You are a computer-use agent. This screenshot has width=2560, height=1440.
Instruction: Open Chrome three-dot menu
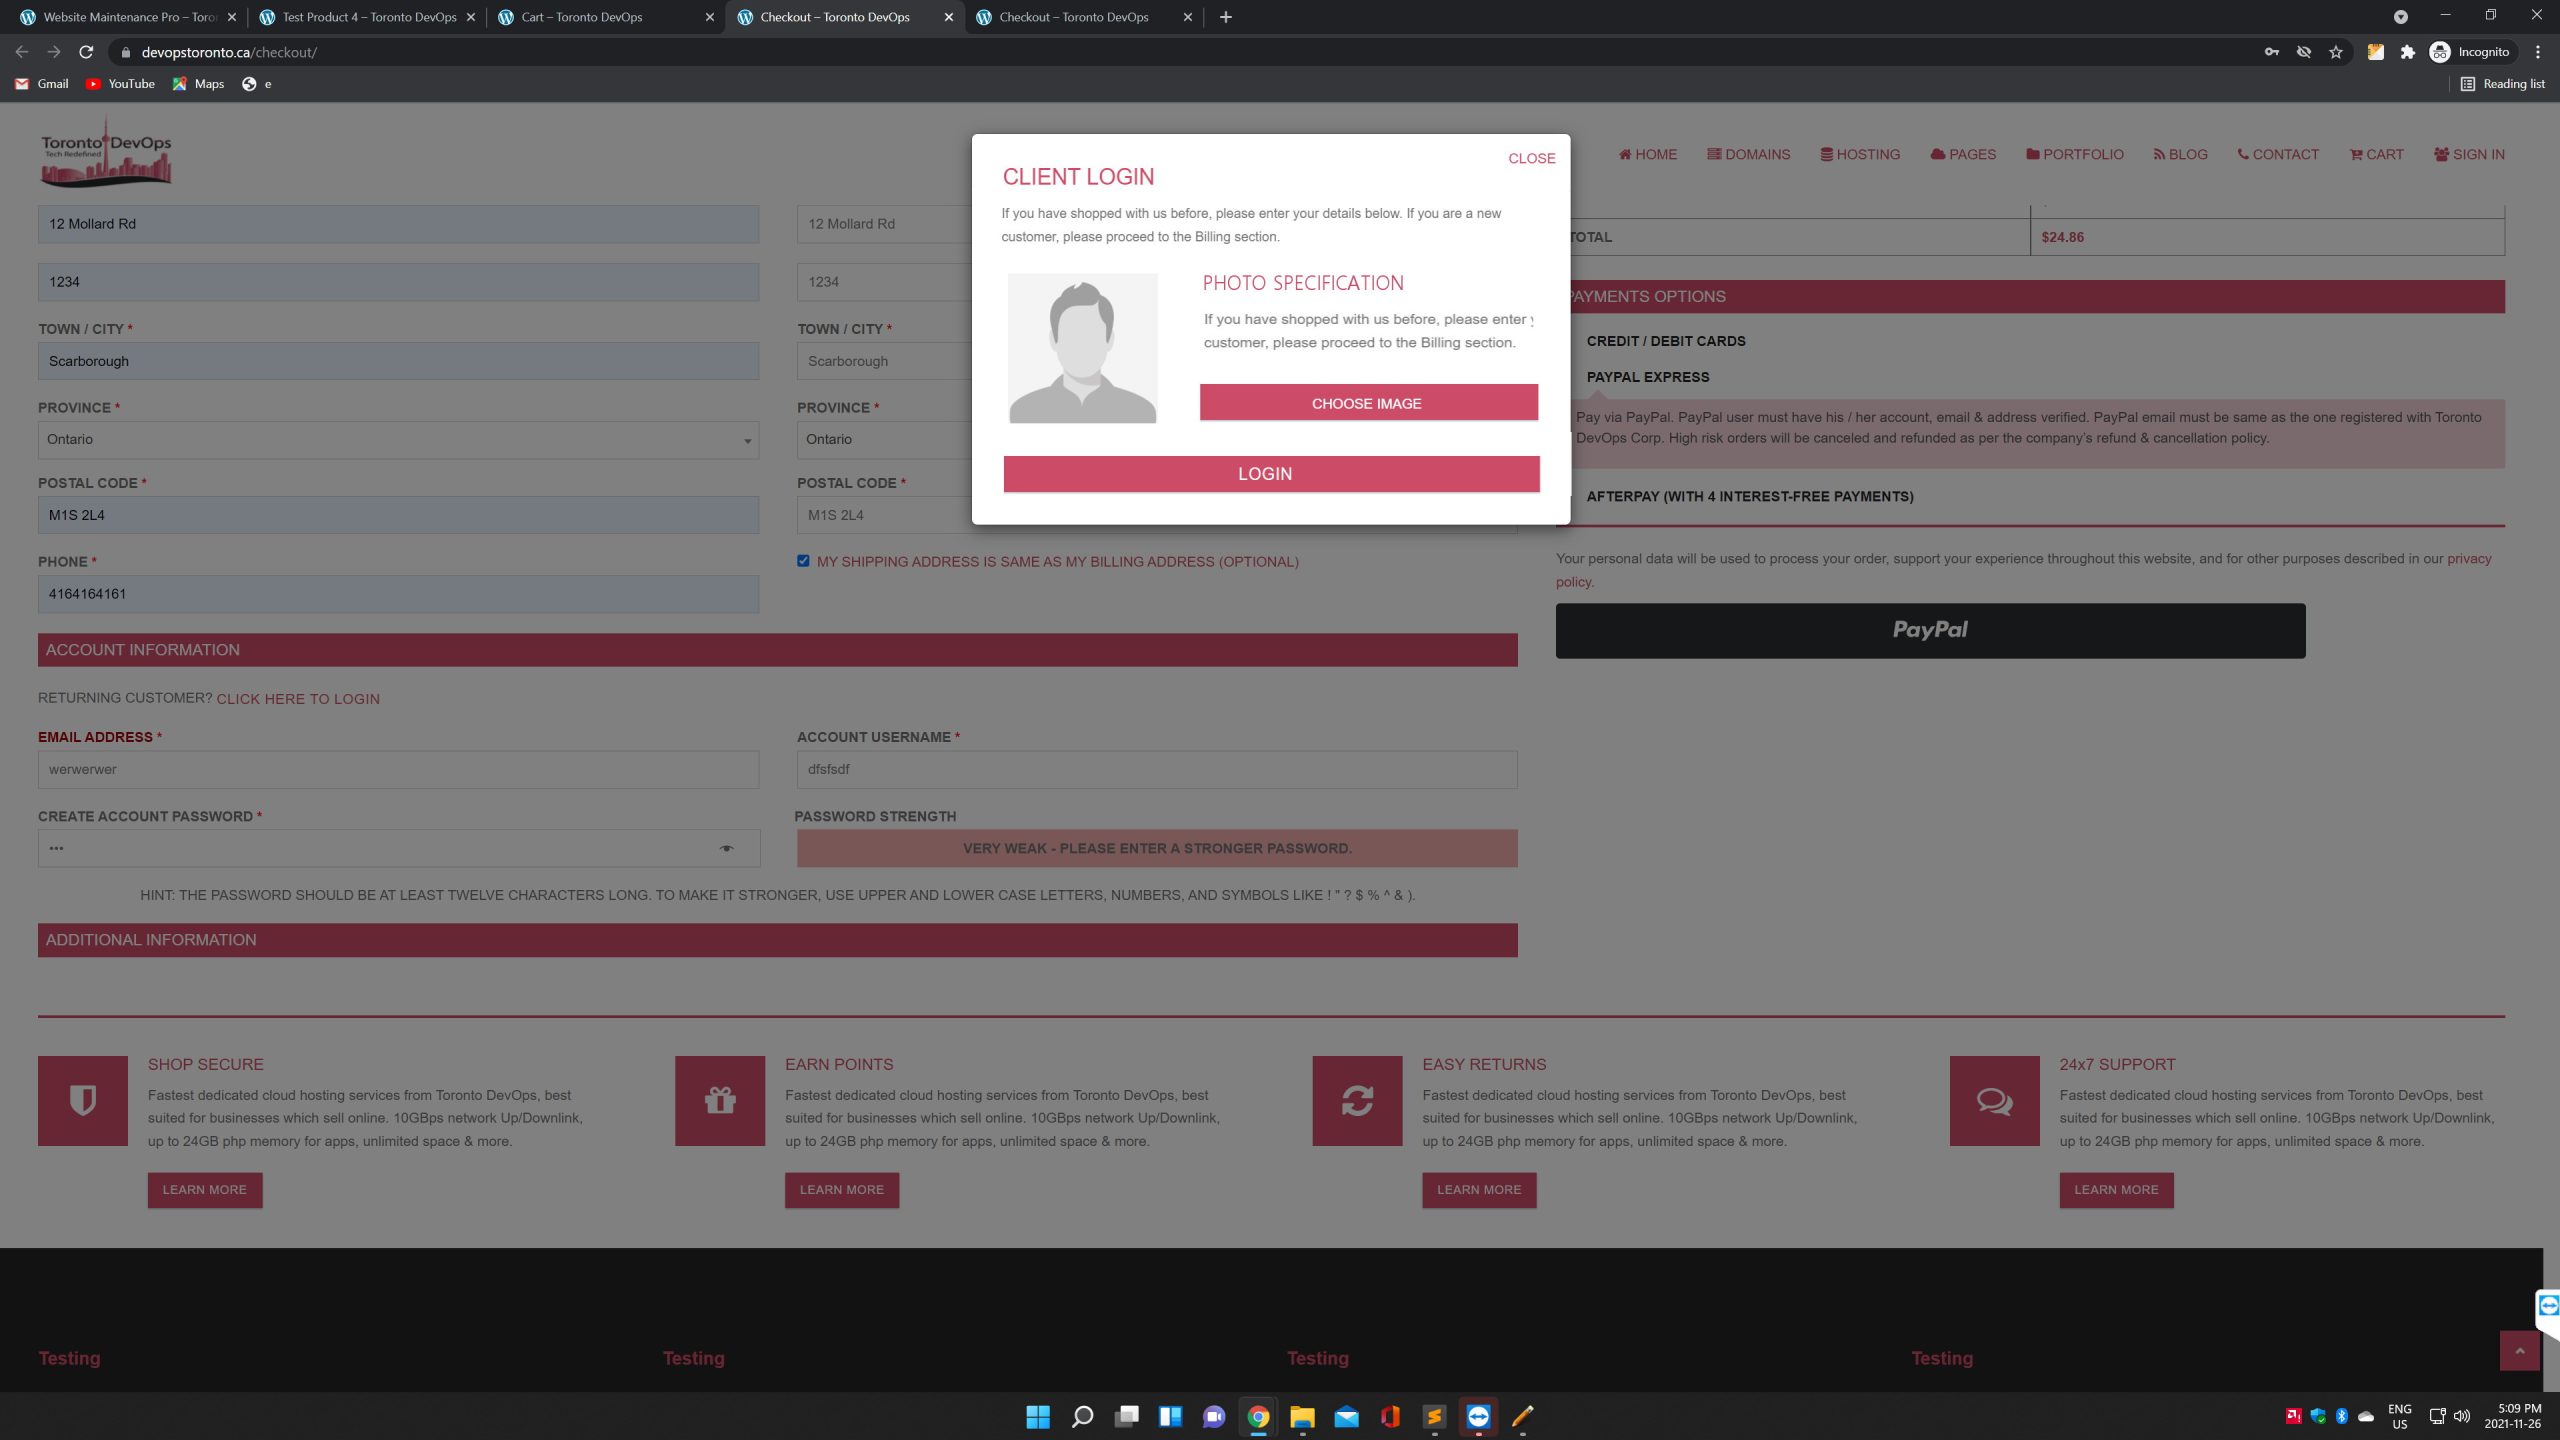pyautogui.click(x=2537, y=52)
